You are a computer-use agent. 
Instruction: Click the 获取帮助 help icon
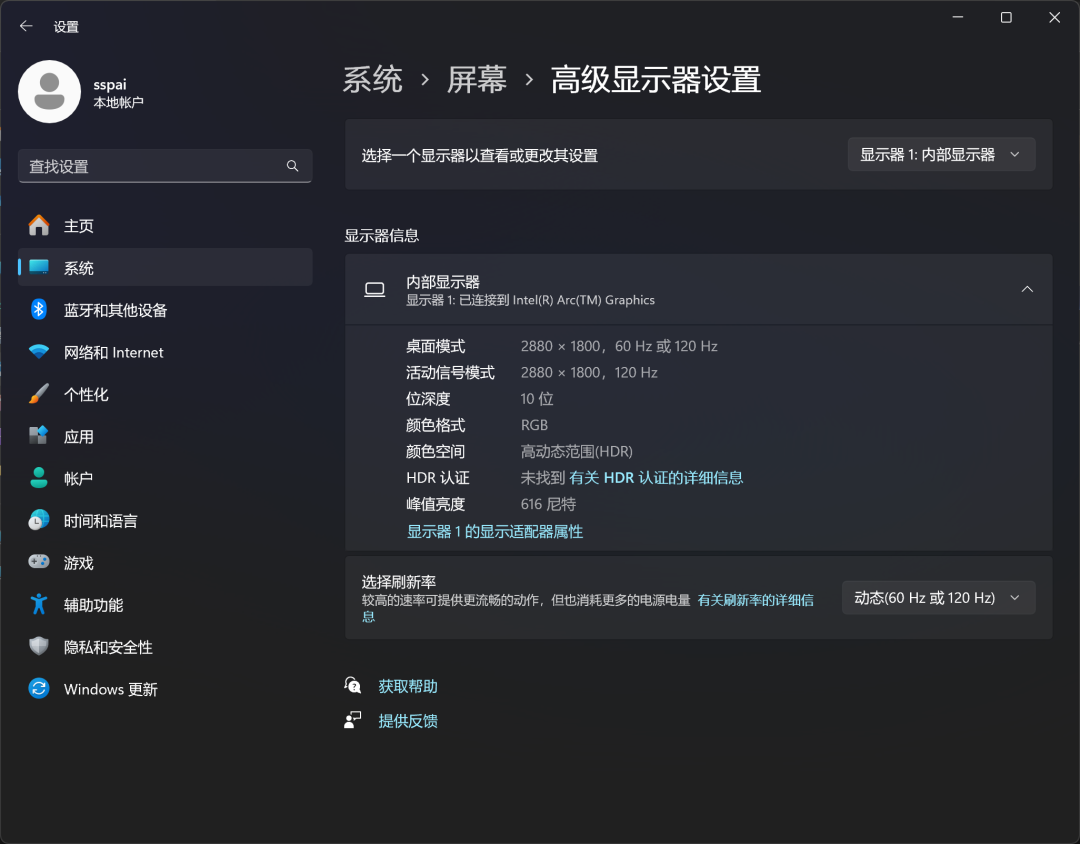353,686
